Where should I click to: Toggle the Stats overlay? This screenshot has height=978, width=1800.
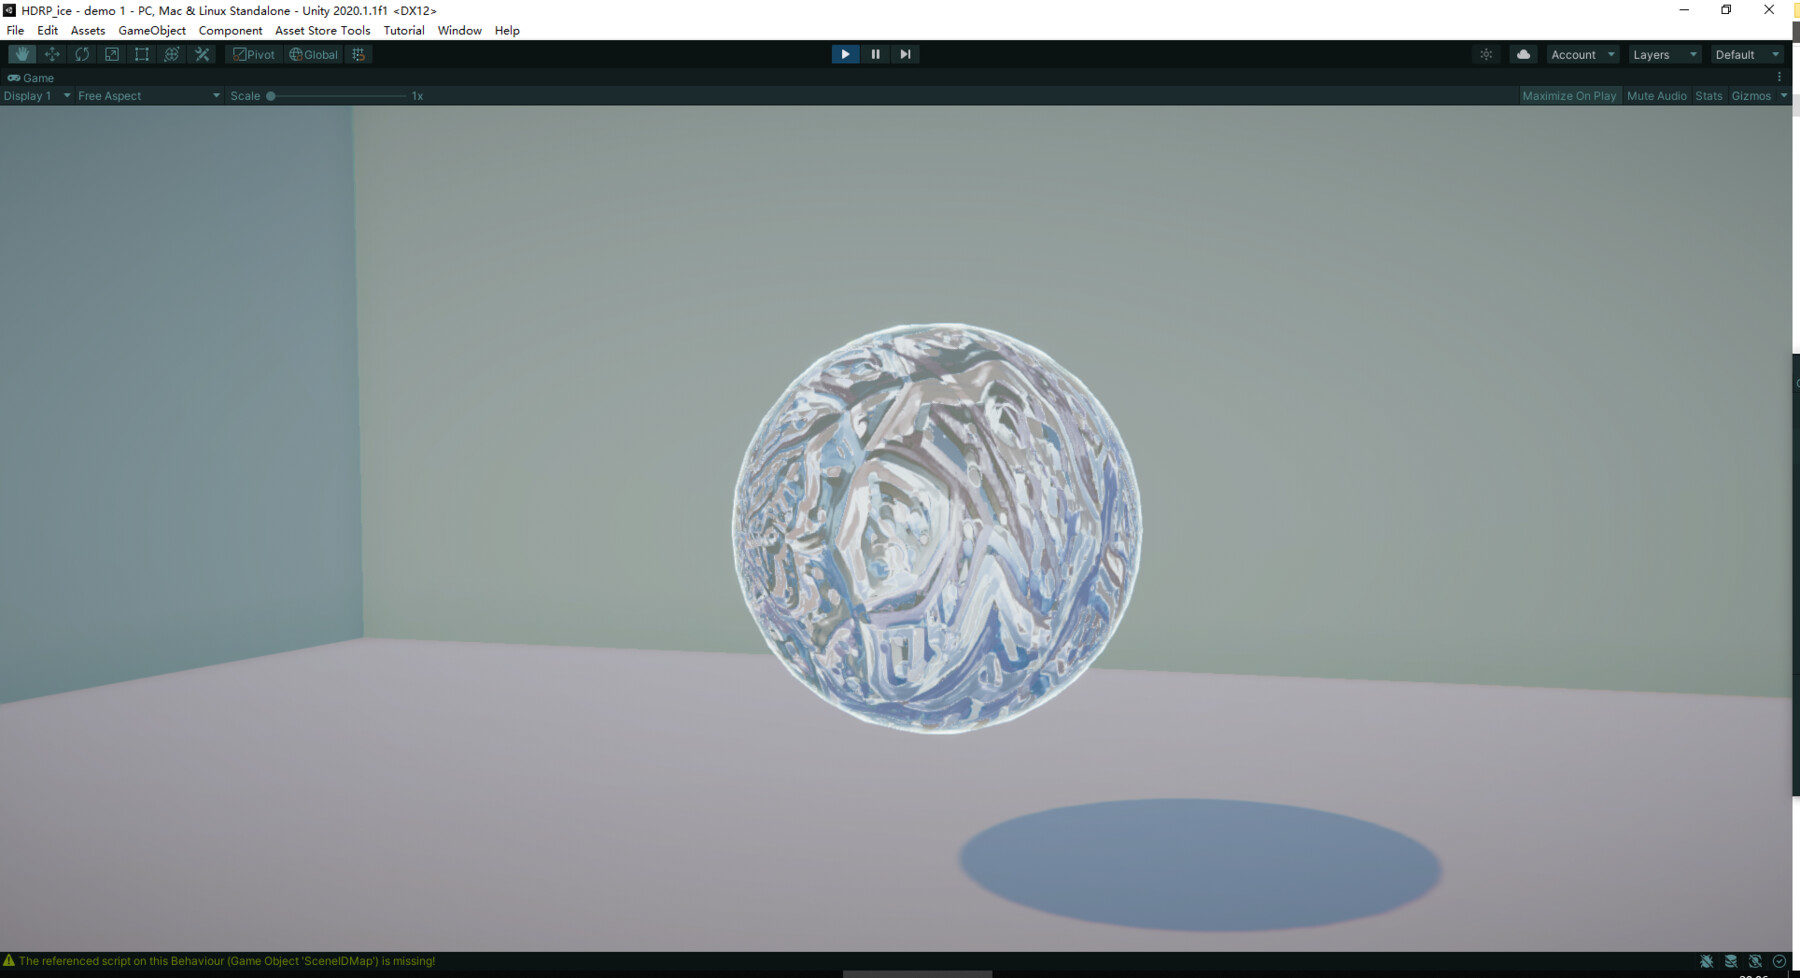click(x=1708, y=96)
